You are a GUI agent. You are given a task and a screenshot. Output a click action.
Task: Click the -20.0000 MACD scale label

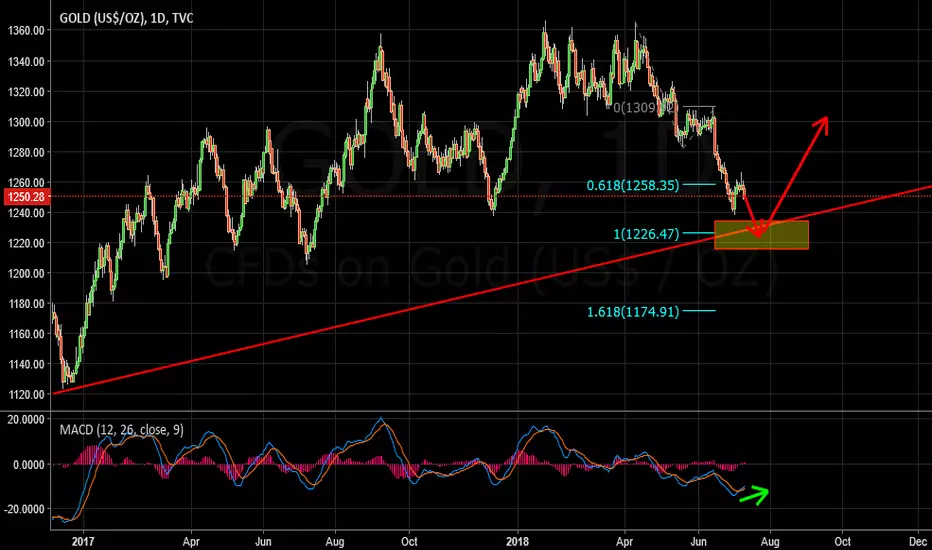[24, 509]
